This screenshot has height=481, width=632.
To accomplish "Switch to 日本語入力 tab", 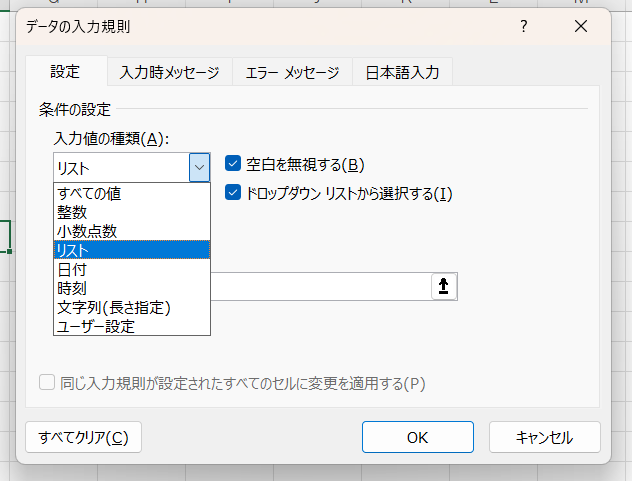I will coord(403,72).
